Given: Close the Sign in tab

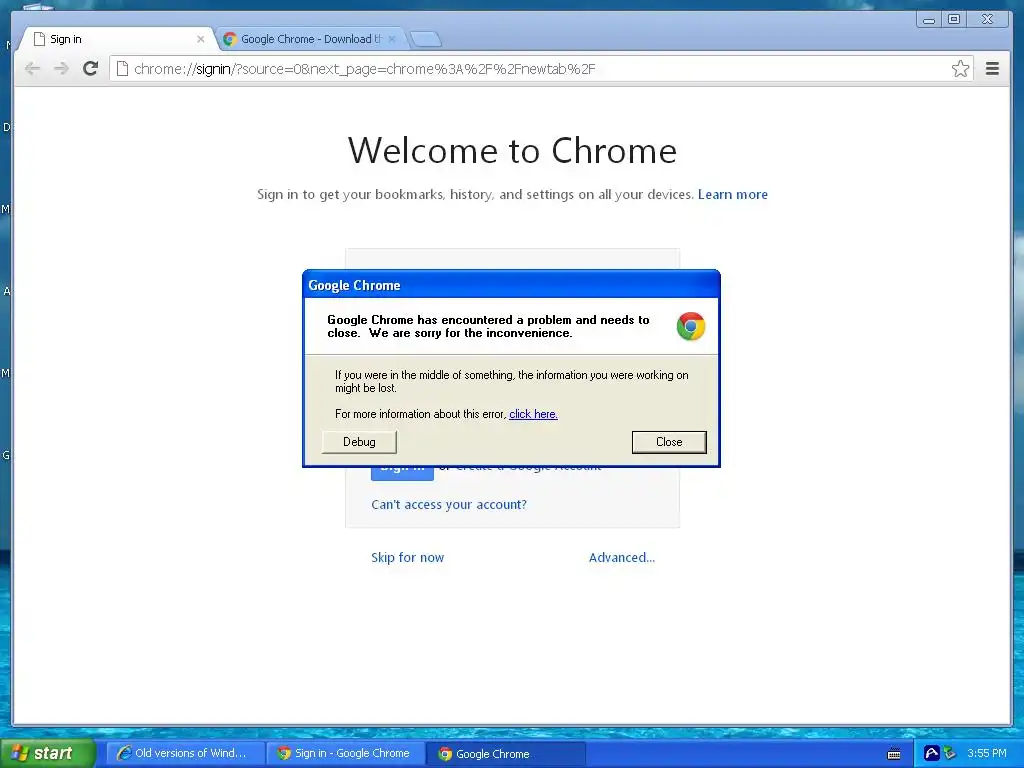Looking at the screenshot, I should (x=200, y=39).
